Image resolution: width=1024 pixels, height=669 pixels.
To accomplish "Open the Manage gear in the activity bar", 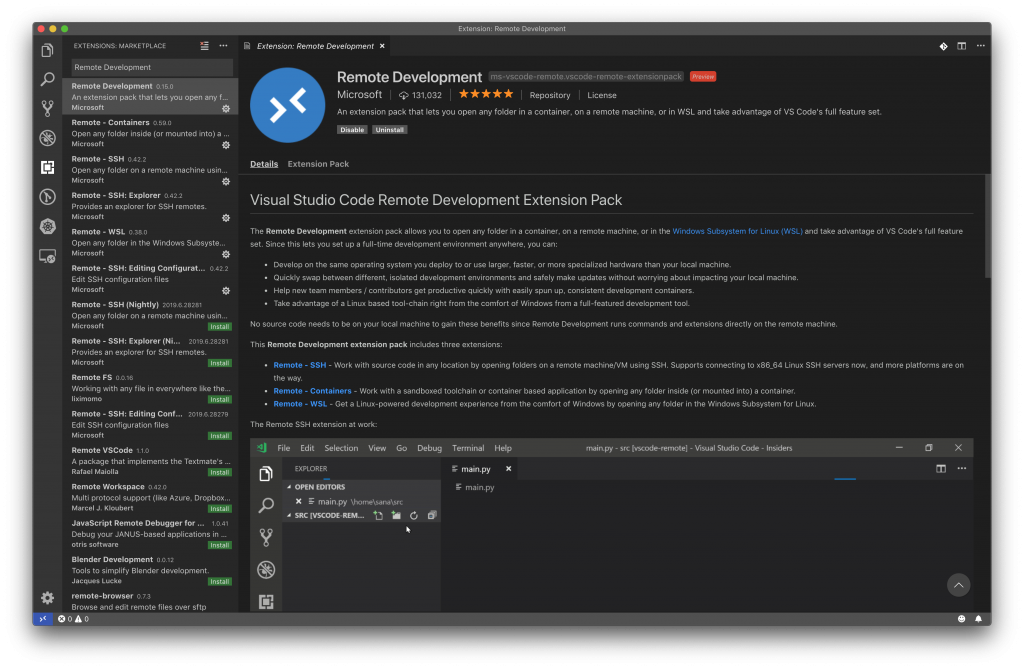I will point(47,597).
